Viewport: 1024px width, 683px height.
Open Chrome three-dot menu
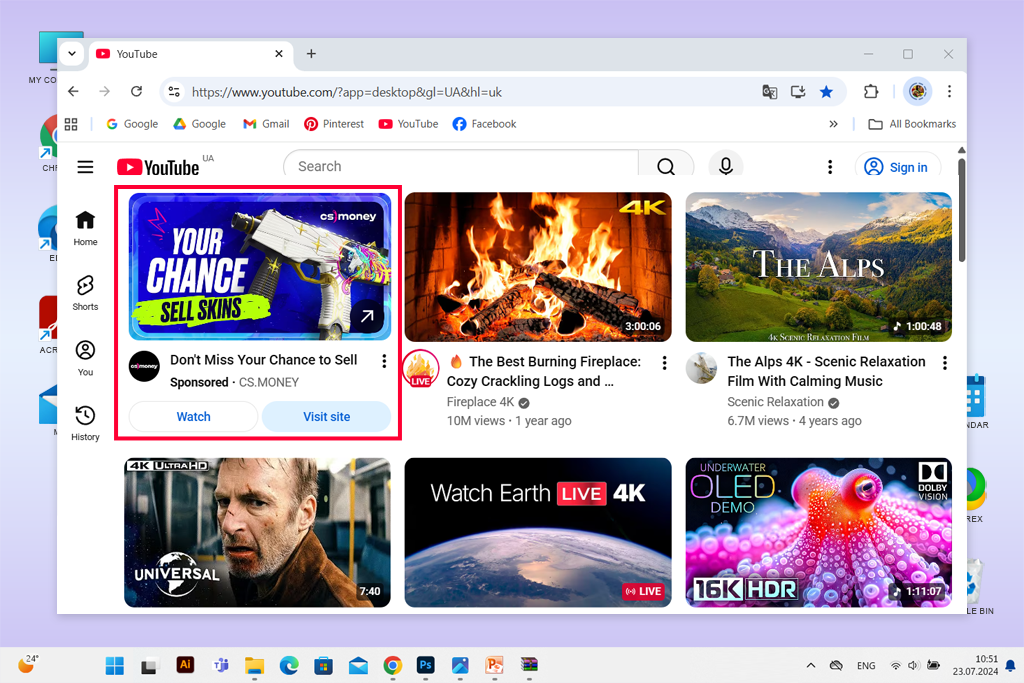[950, 91]
